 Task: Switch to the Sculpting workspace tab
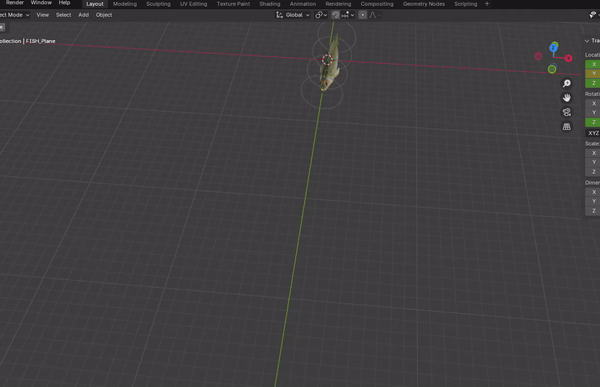(158, 4)
